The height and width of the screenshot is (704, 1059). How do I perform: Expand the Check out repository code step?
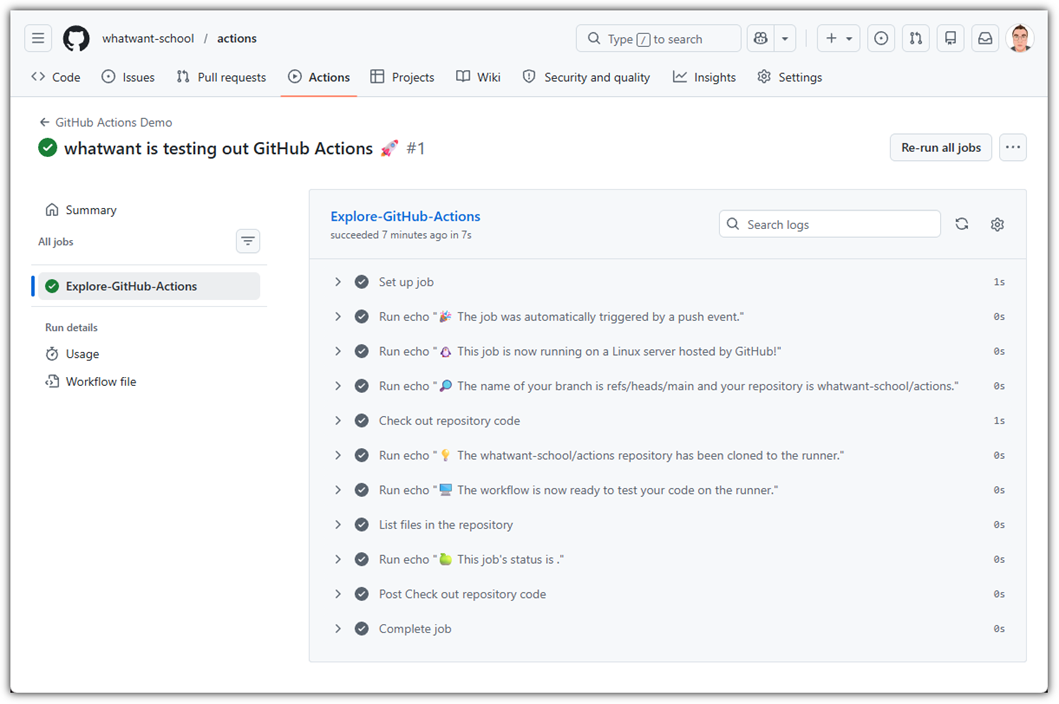(x=338, y=421)
